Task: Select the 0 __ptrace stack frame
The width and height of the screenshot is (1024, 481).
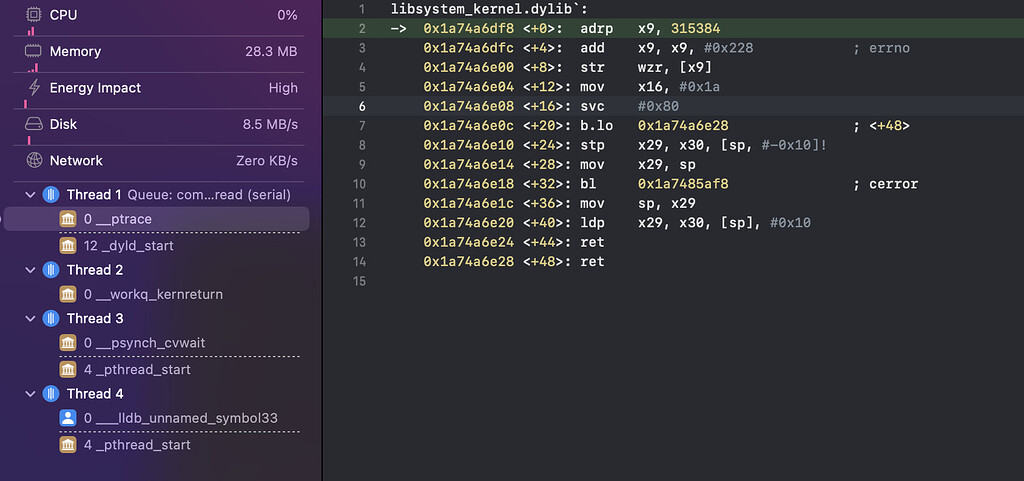Action: [x=118, y=218]
